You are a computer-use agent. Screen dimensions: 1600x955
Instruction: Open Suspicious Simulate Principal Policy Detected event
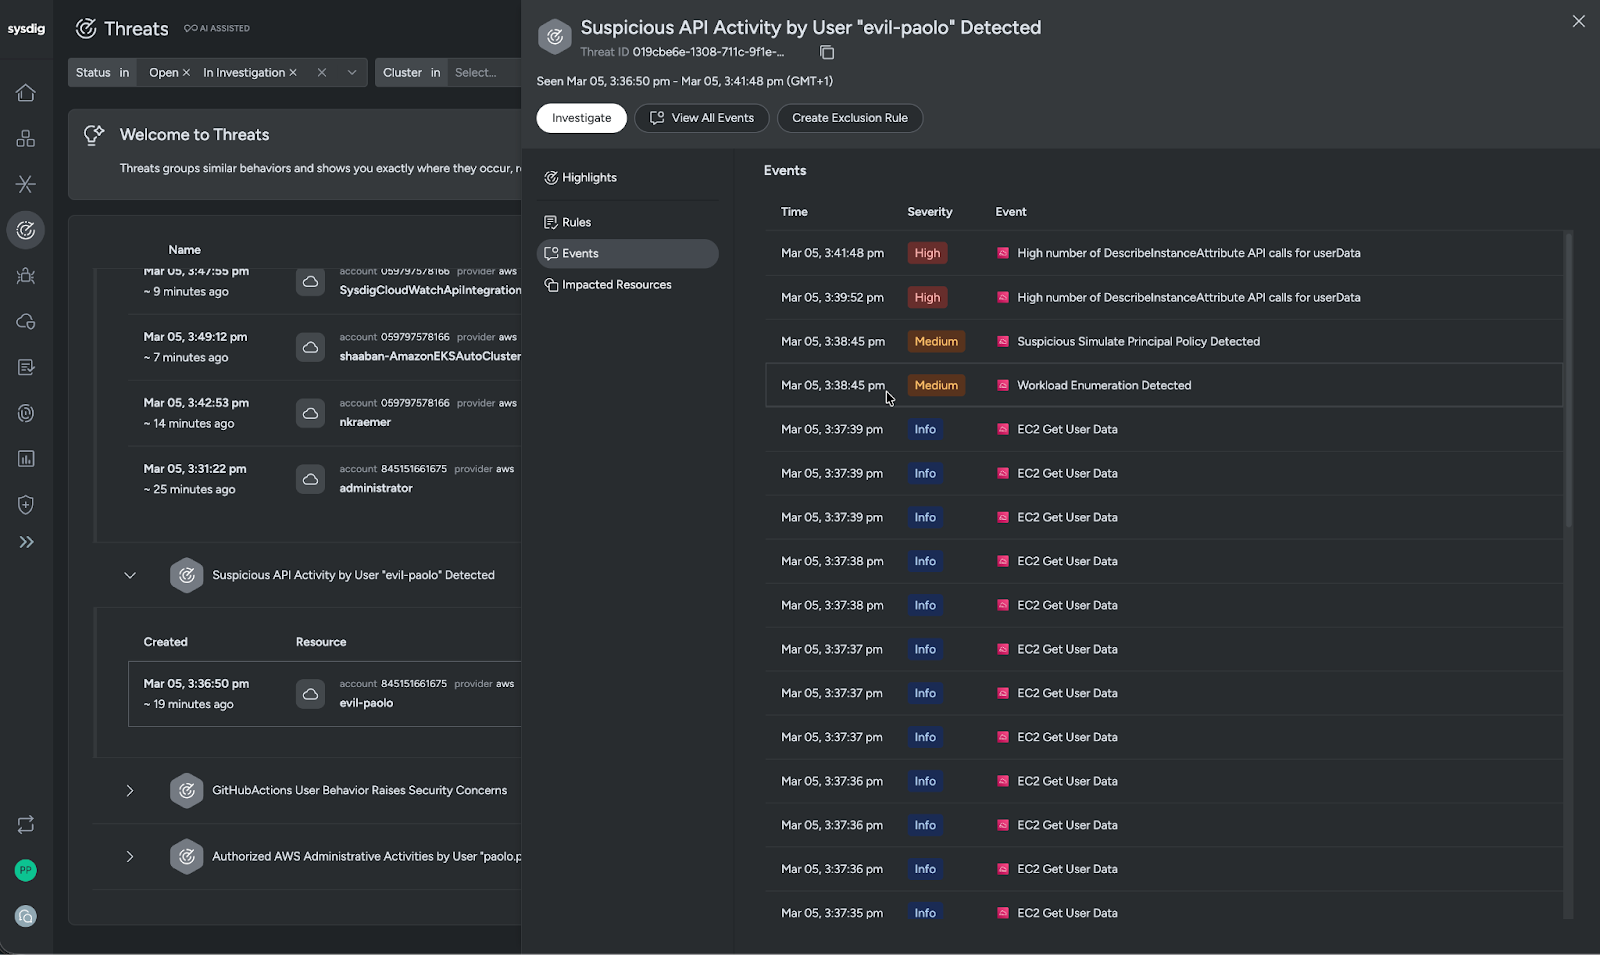pos(1164,341)
